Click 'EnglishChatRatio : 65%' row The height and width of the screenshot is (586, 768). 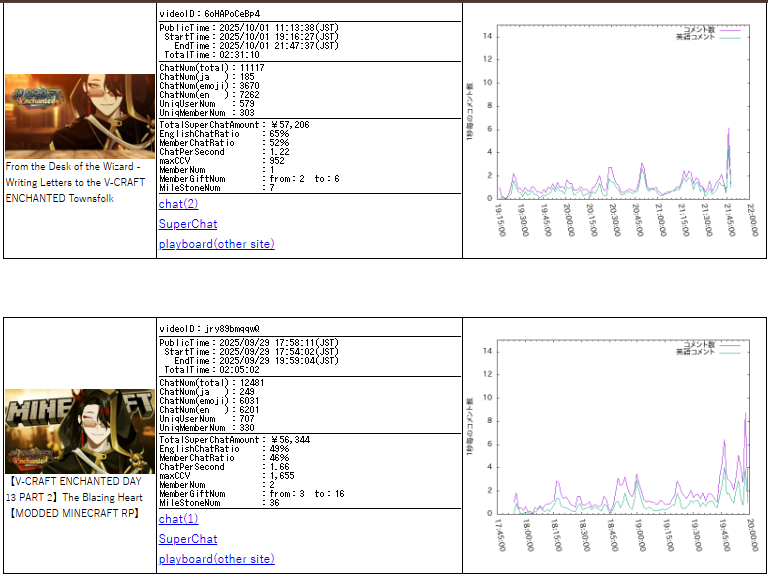(224, 134)
